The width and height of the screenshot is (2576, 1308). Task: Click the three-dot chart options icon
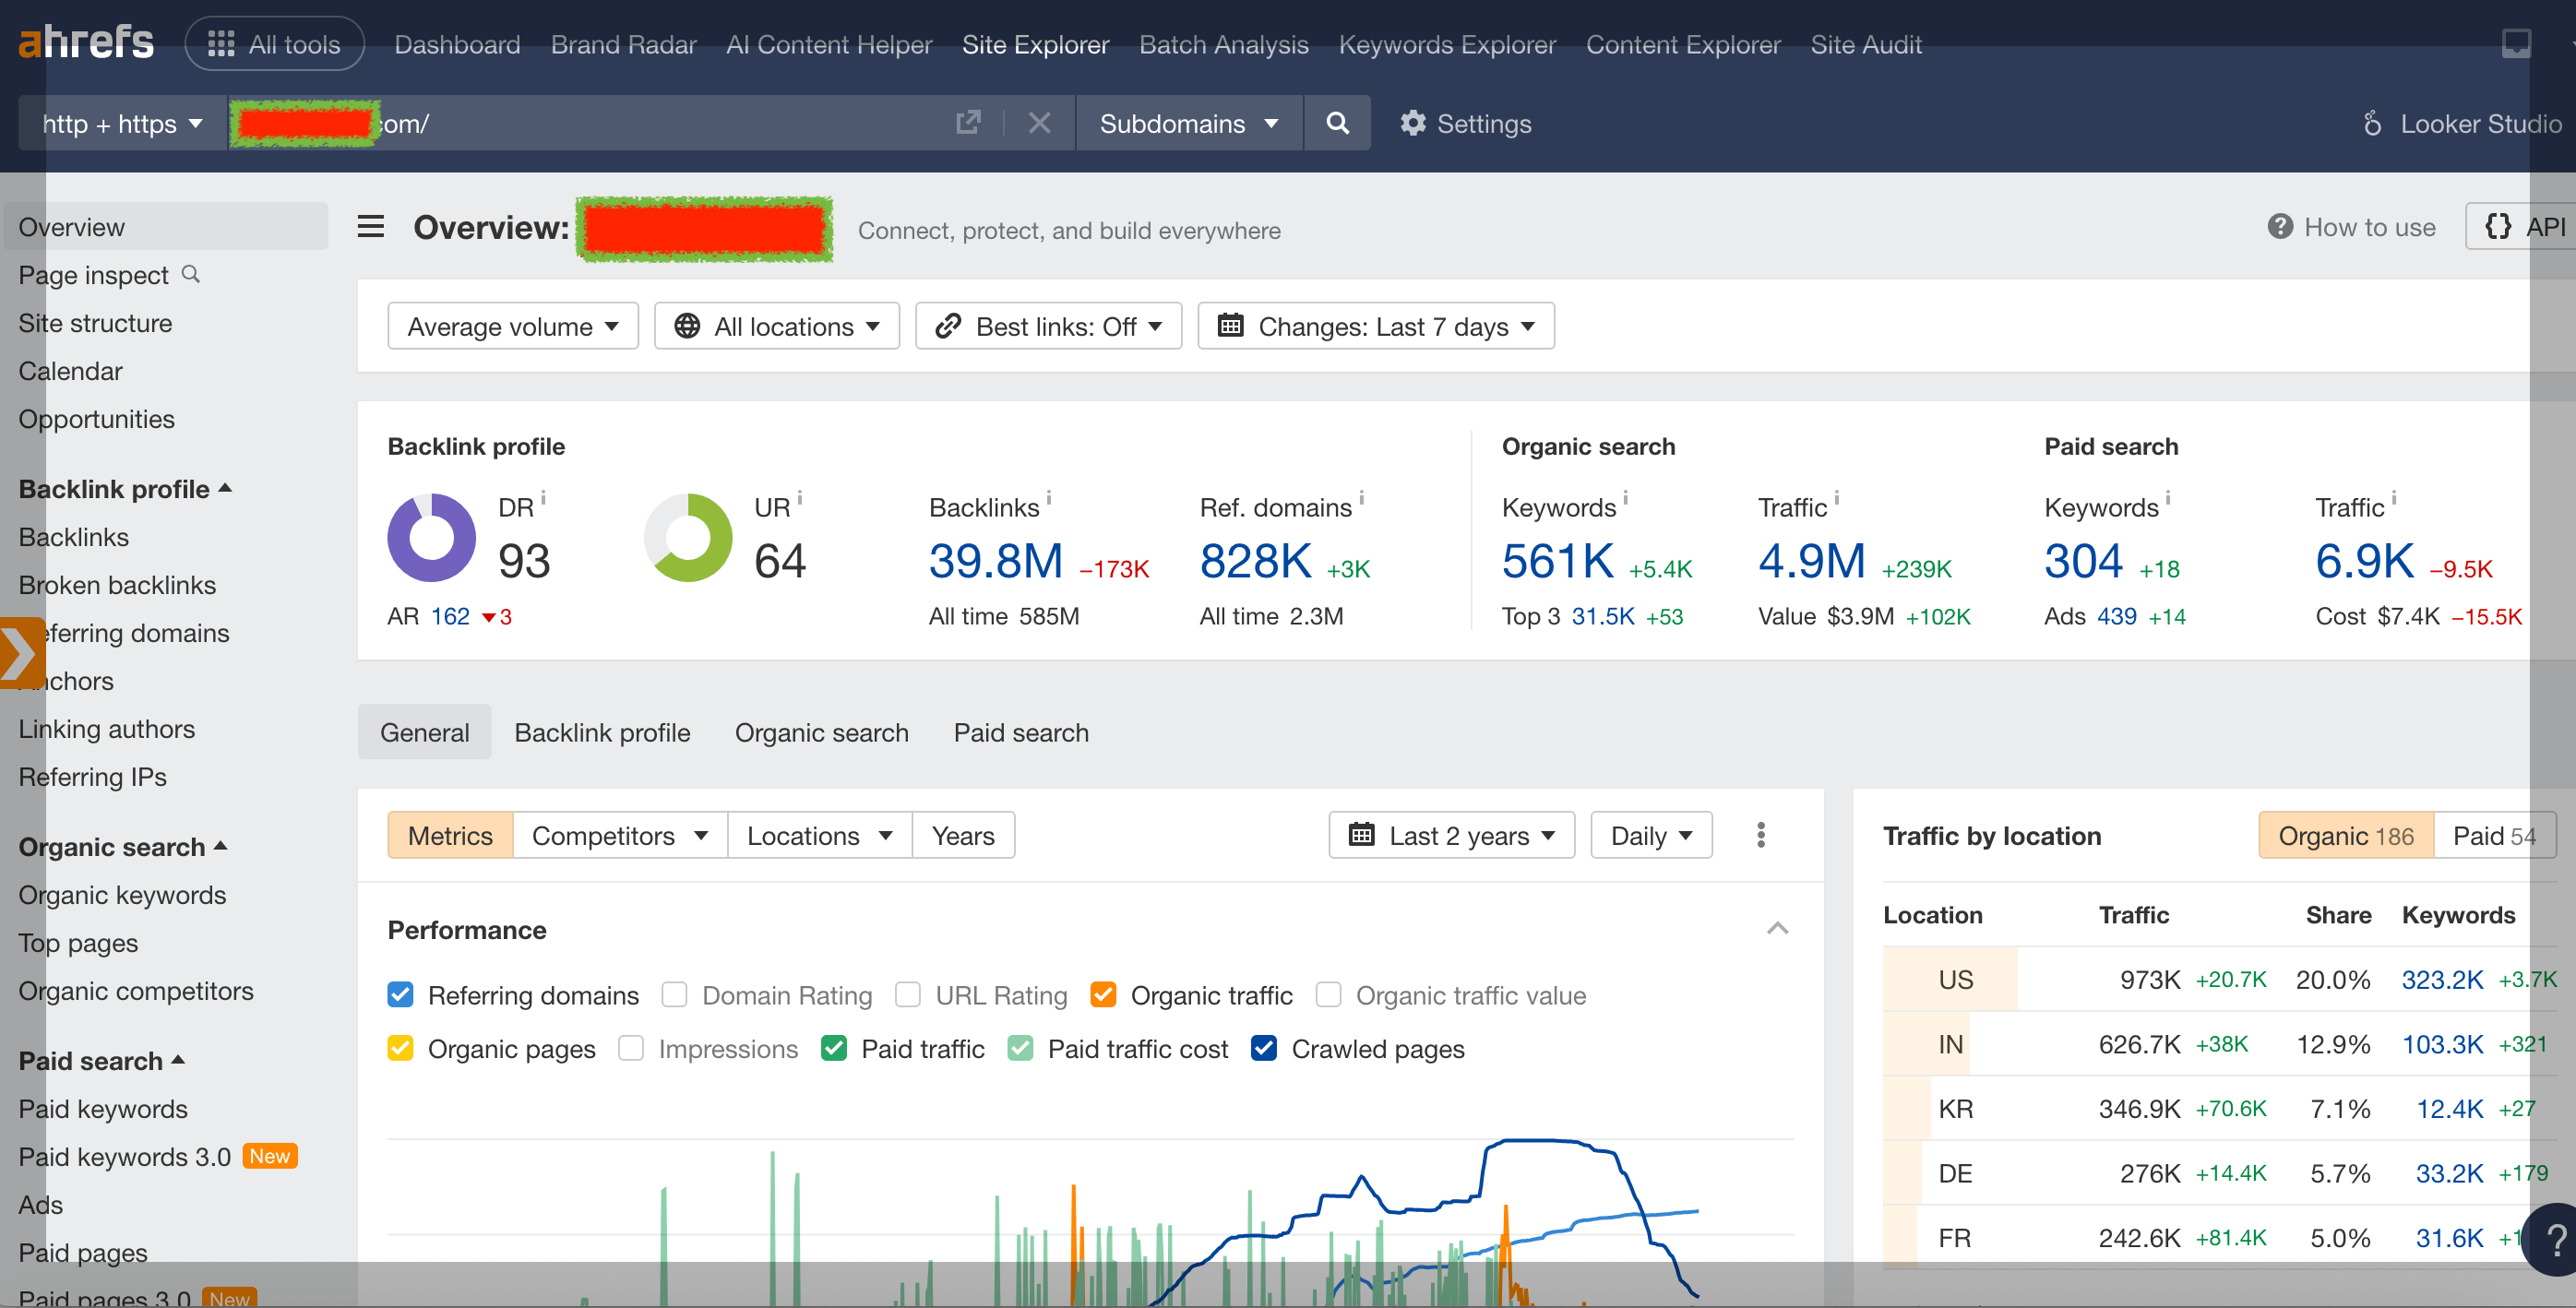[1760, 835]
